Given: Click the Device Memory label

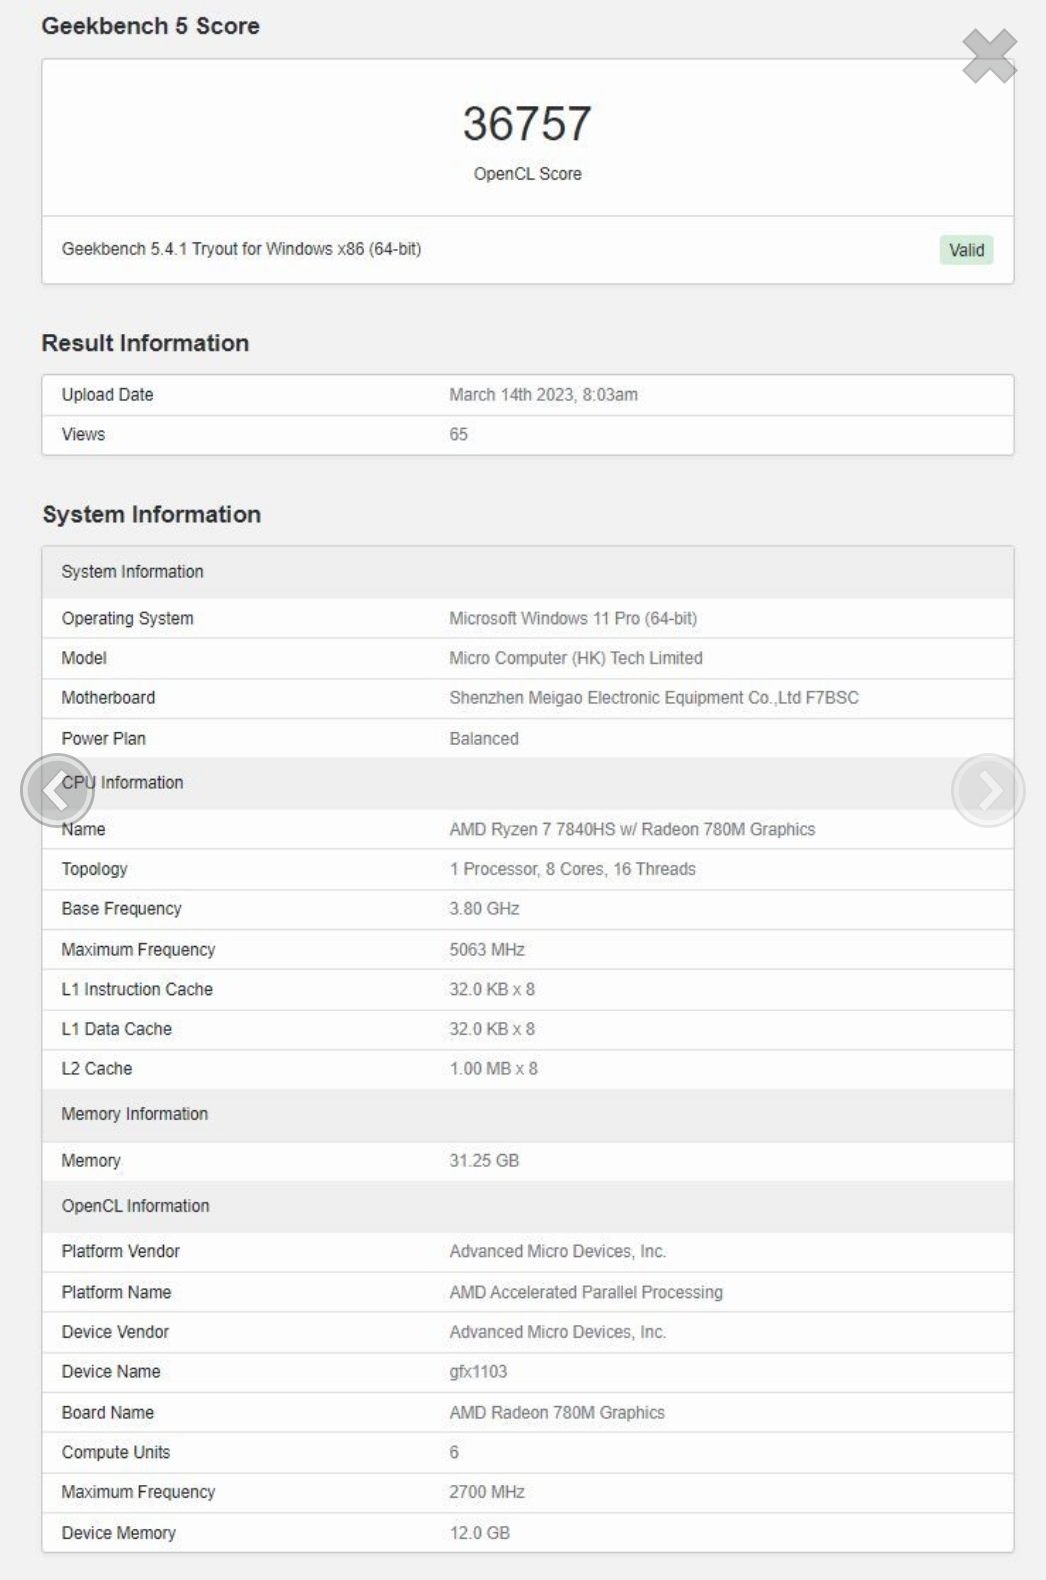Looking at the screenshot, I should [118, 1533].
